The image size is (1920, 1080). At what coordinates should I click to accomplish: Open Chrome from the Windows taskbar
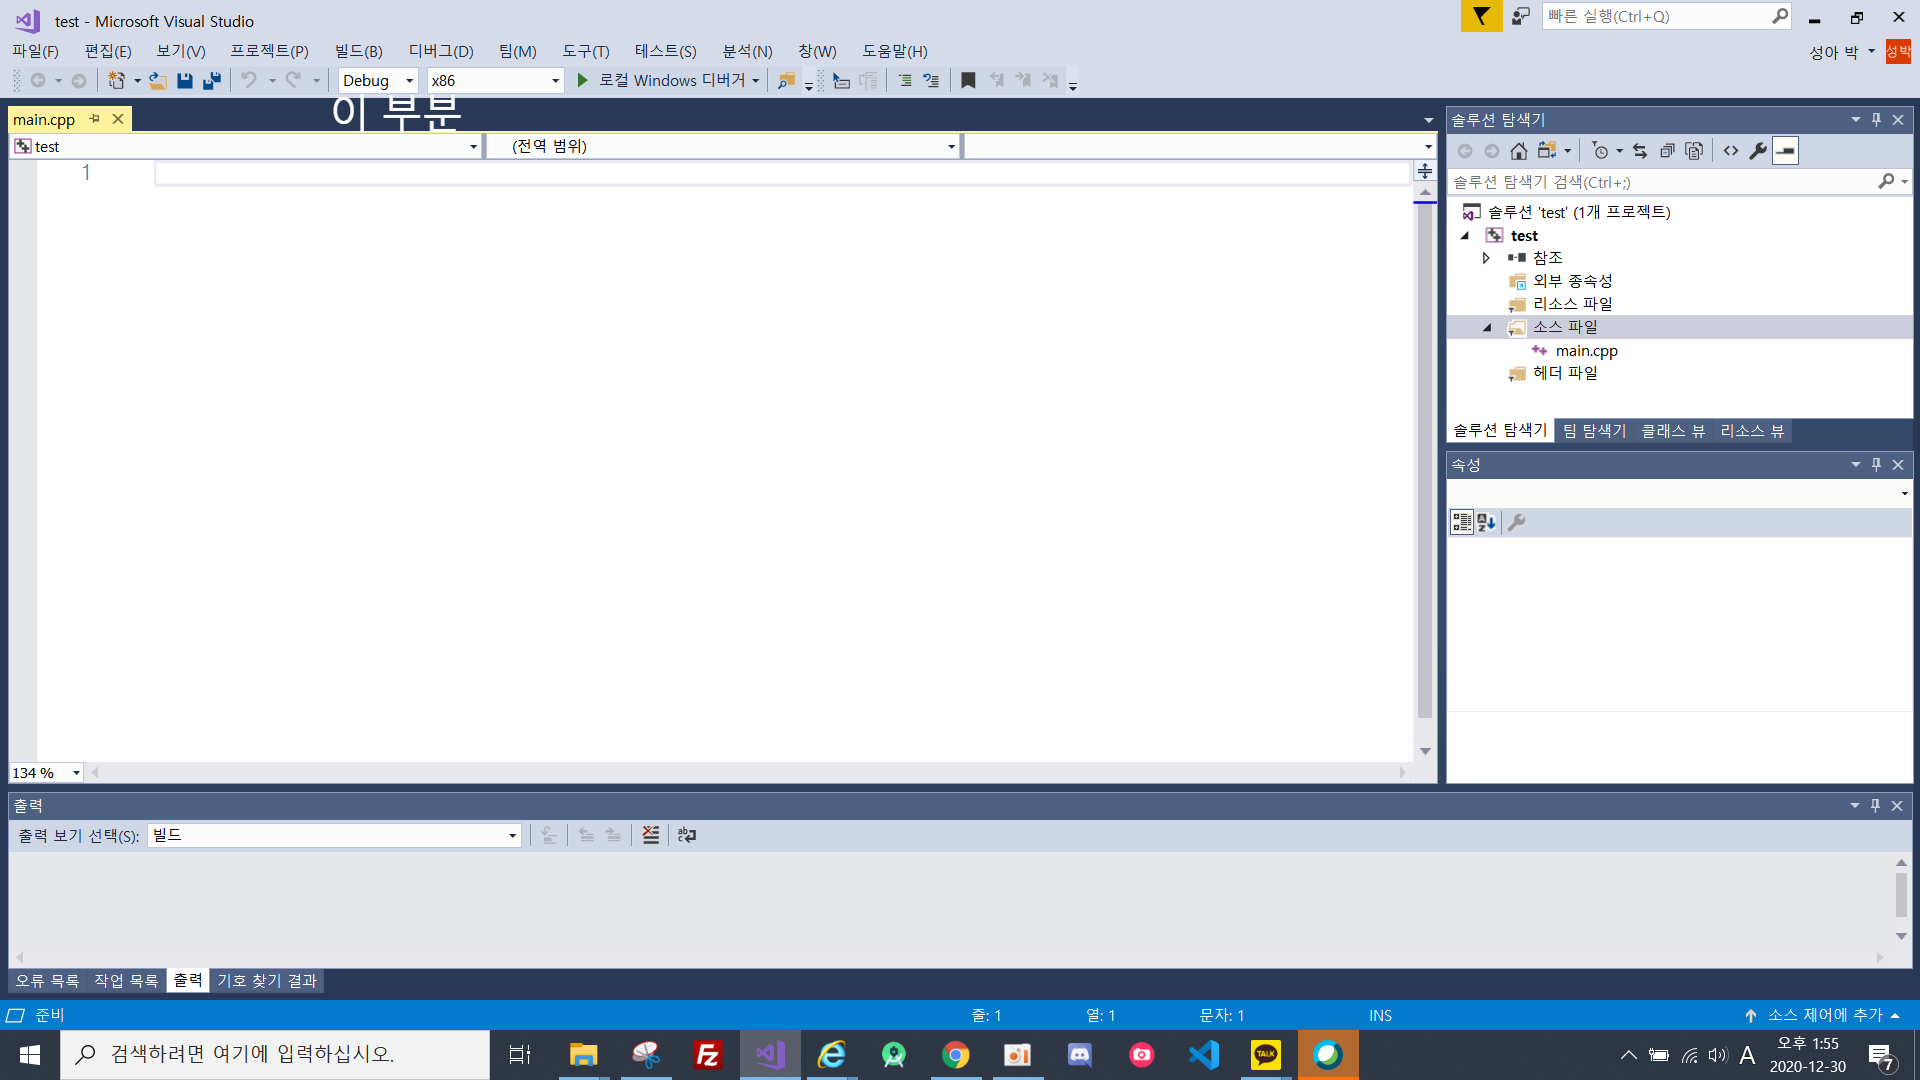[955, 1055]
